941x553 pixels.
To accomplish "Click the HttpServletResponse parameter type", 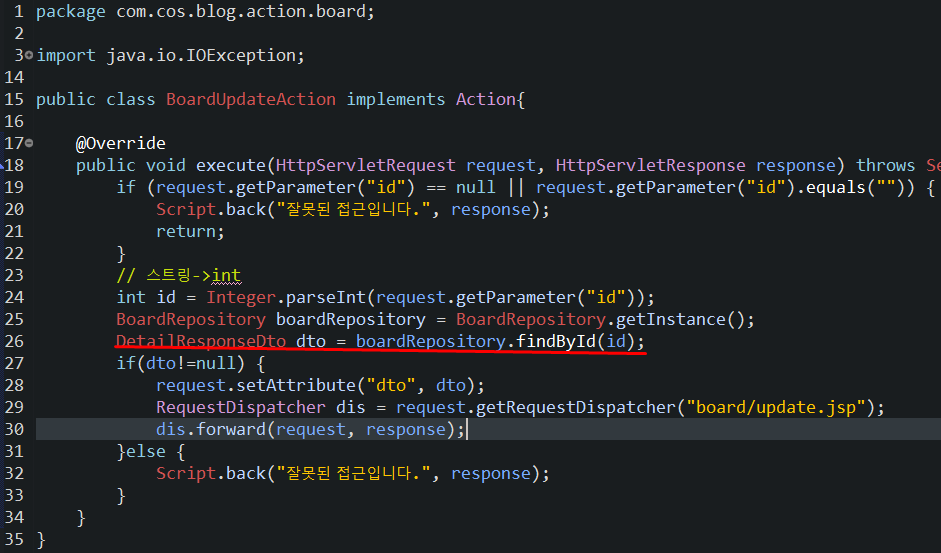I will 651,165.
